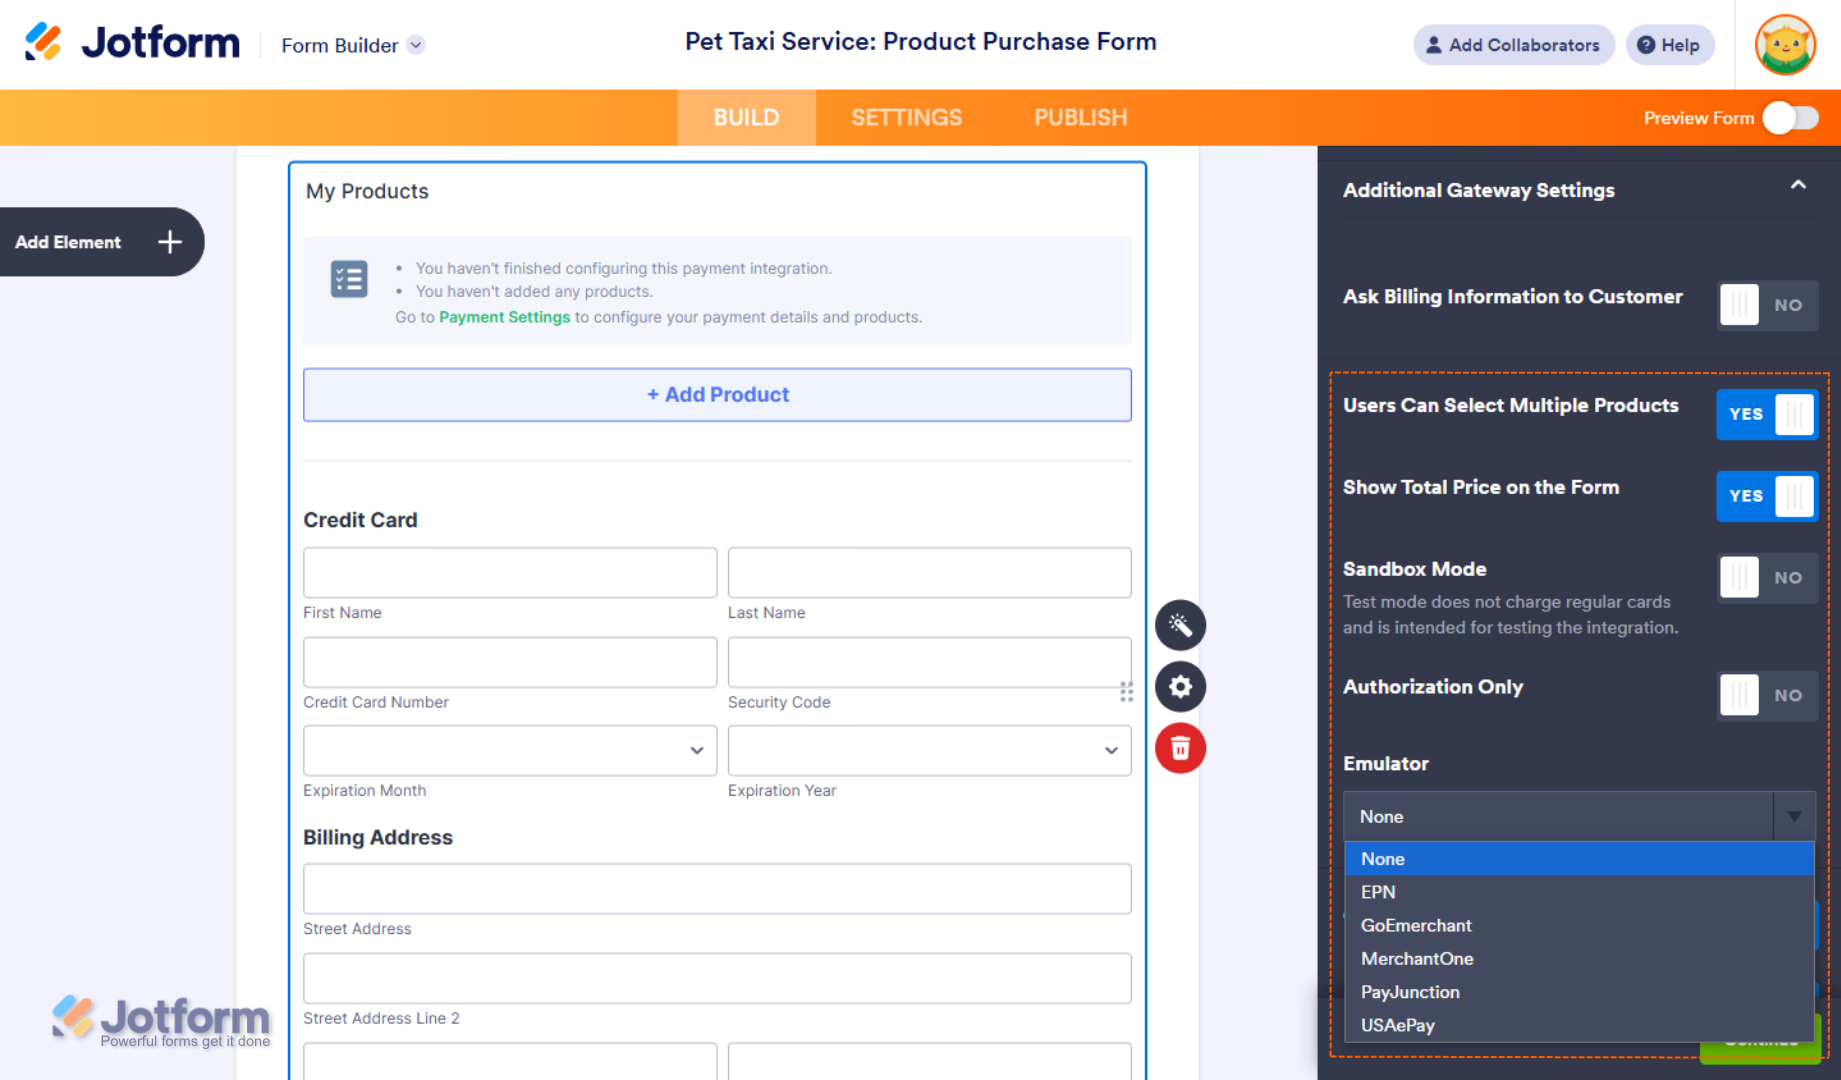Switch to the SETTINGS tab
Screen dimensions: 1841x1080
pyautogui.click(x=906, y=118)
